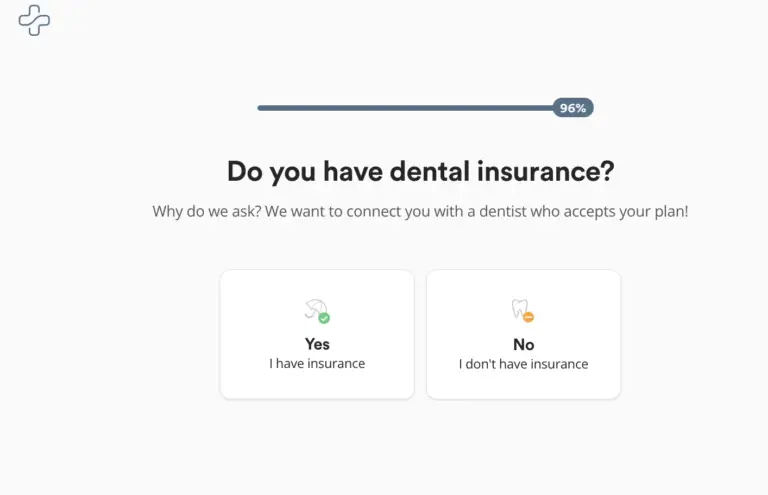Click the progress bar track
Screen dimensions: 768x495
(405, 108)
